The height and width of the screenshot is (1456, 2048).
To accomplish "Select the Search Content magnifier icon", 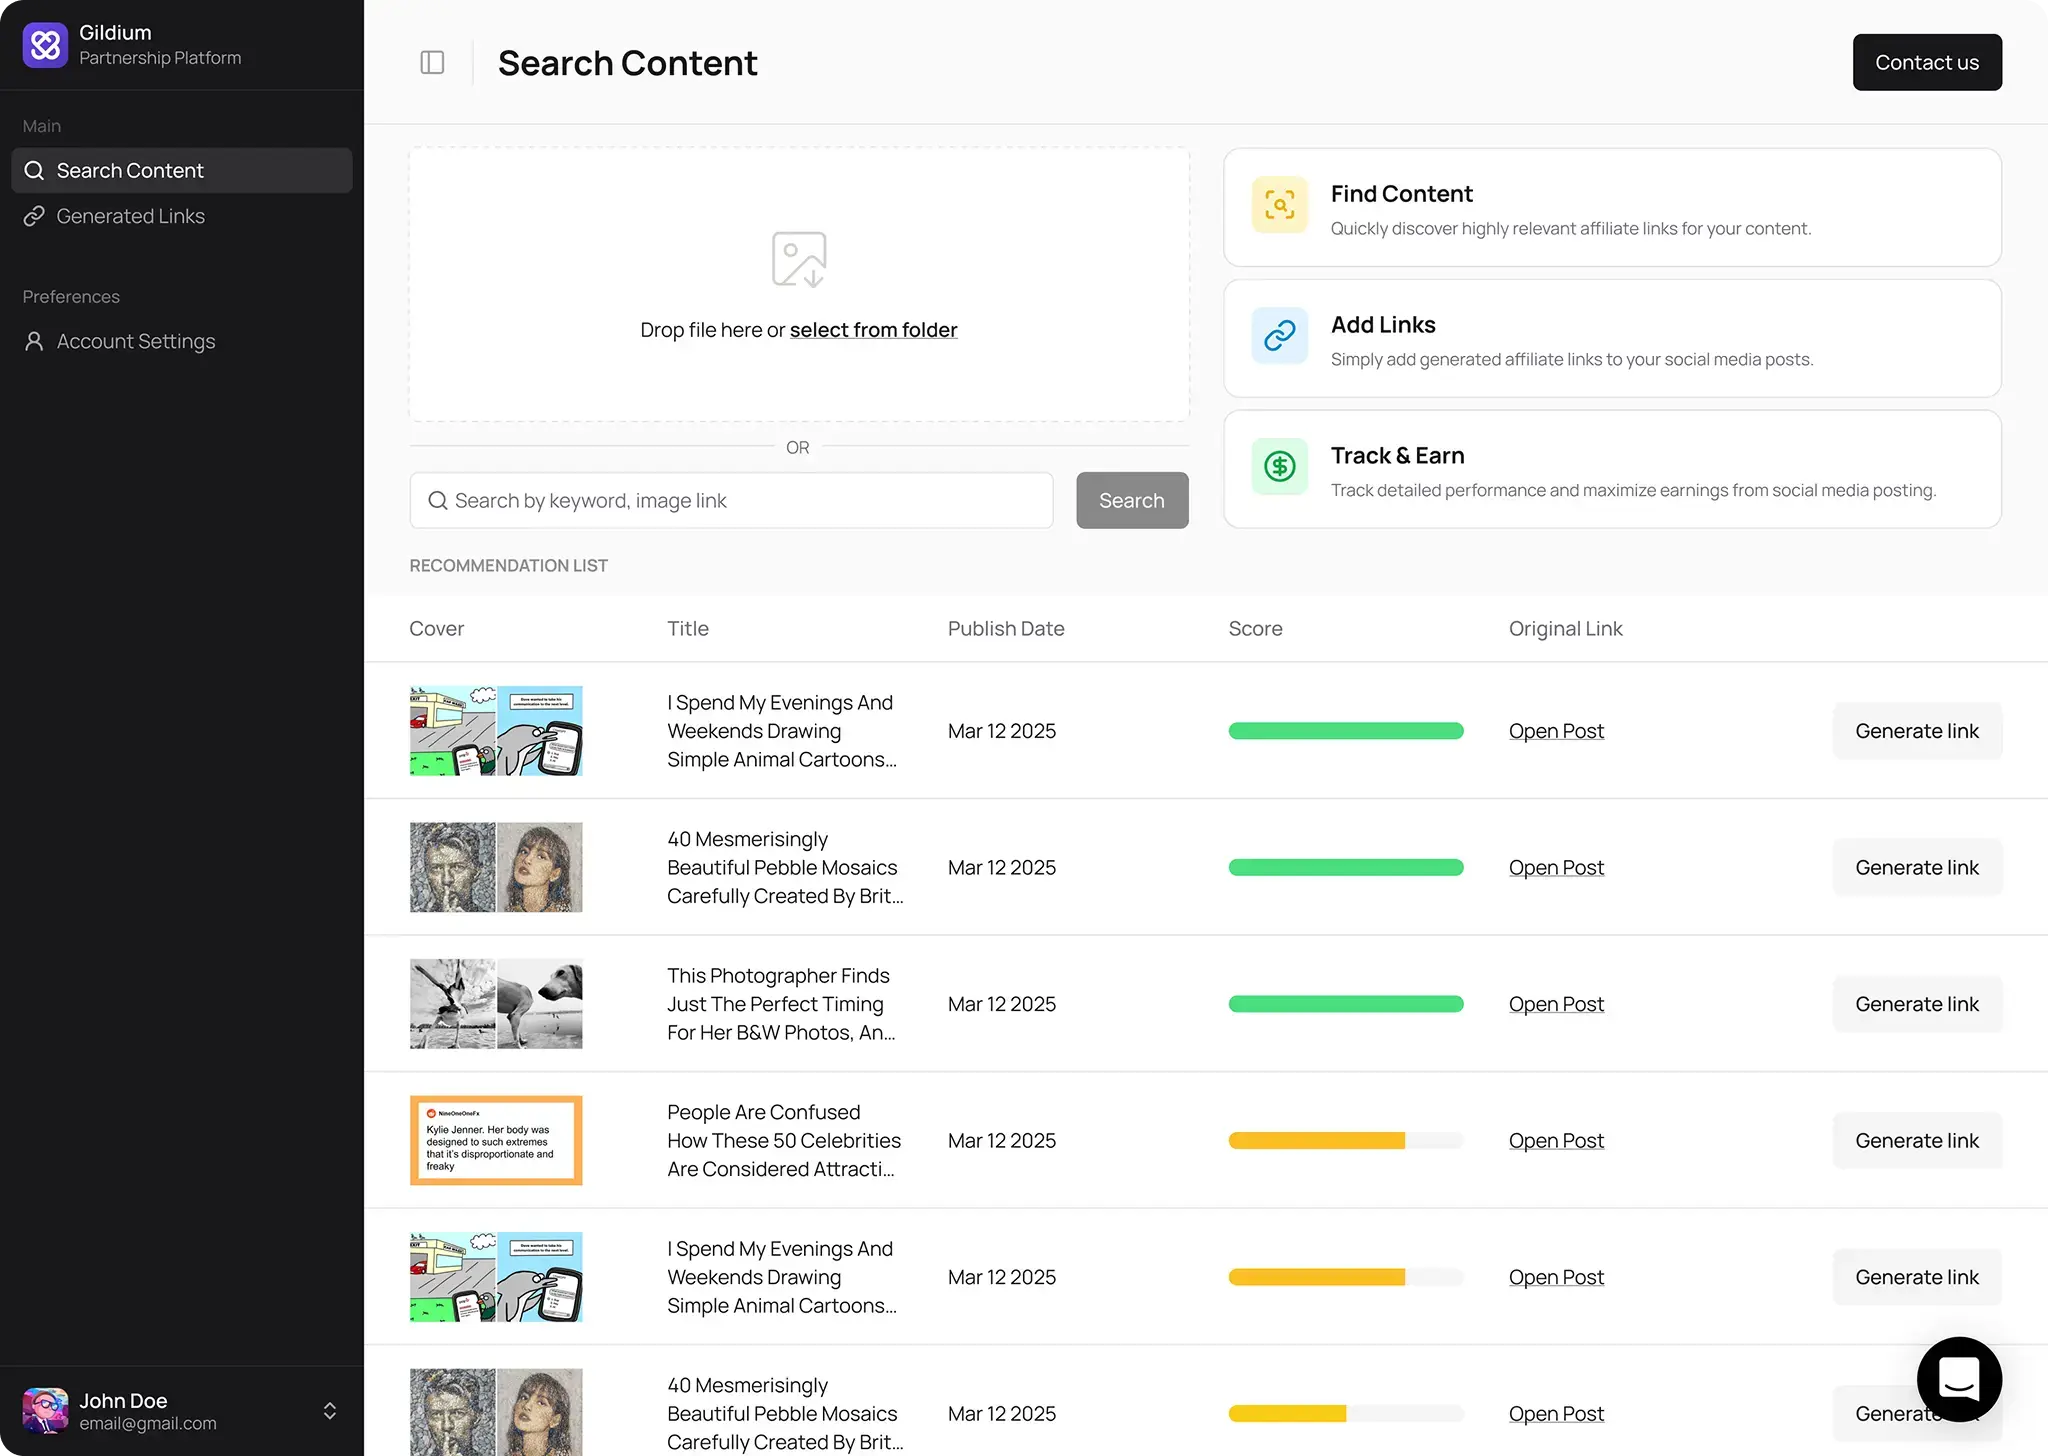I will (x=35, y=170).
